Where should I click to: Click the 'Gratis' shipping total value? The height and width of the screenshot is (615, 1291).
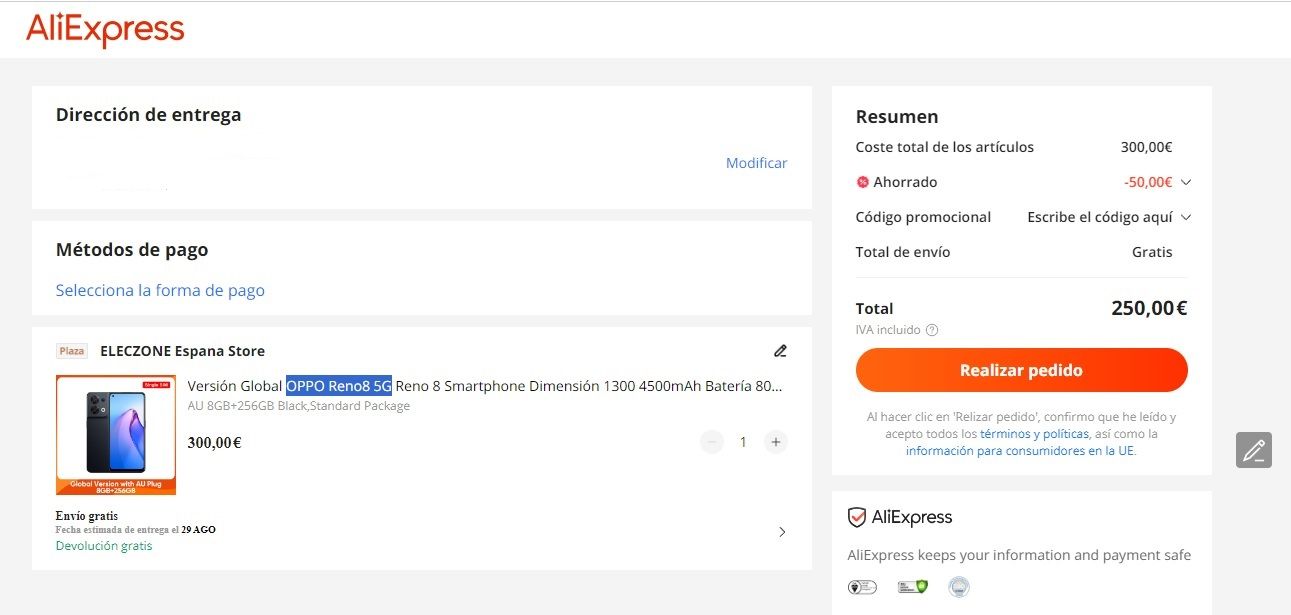[1152, 252]
